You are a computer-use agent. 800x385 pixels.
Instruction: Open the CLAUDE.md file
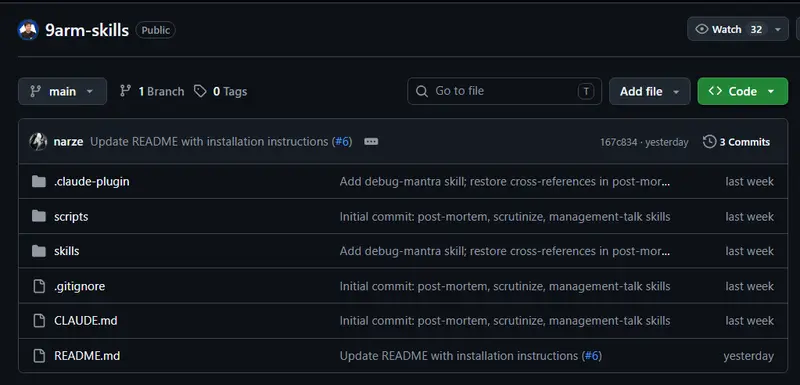(x=86, y=321)
